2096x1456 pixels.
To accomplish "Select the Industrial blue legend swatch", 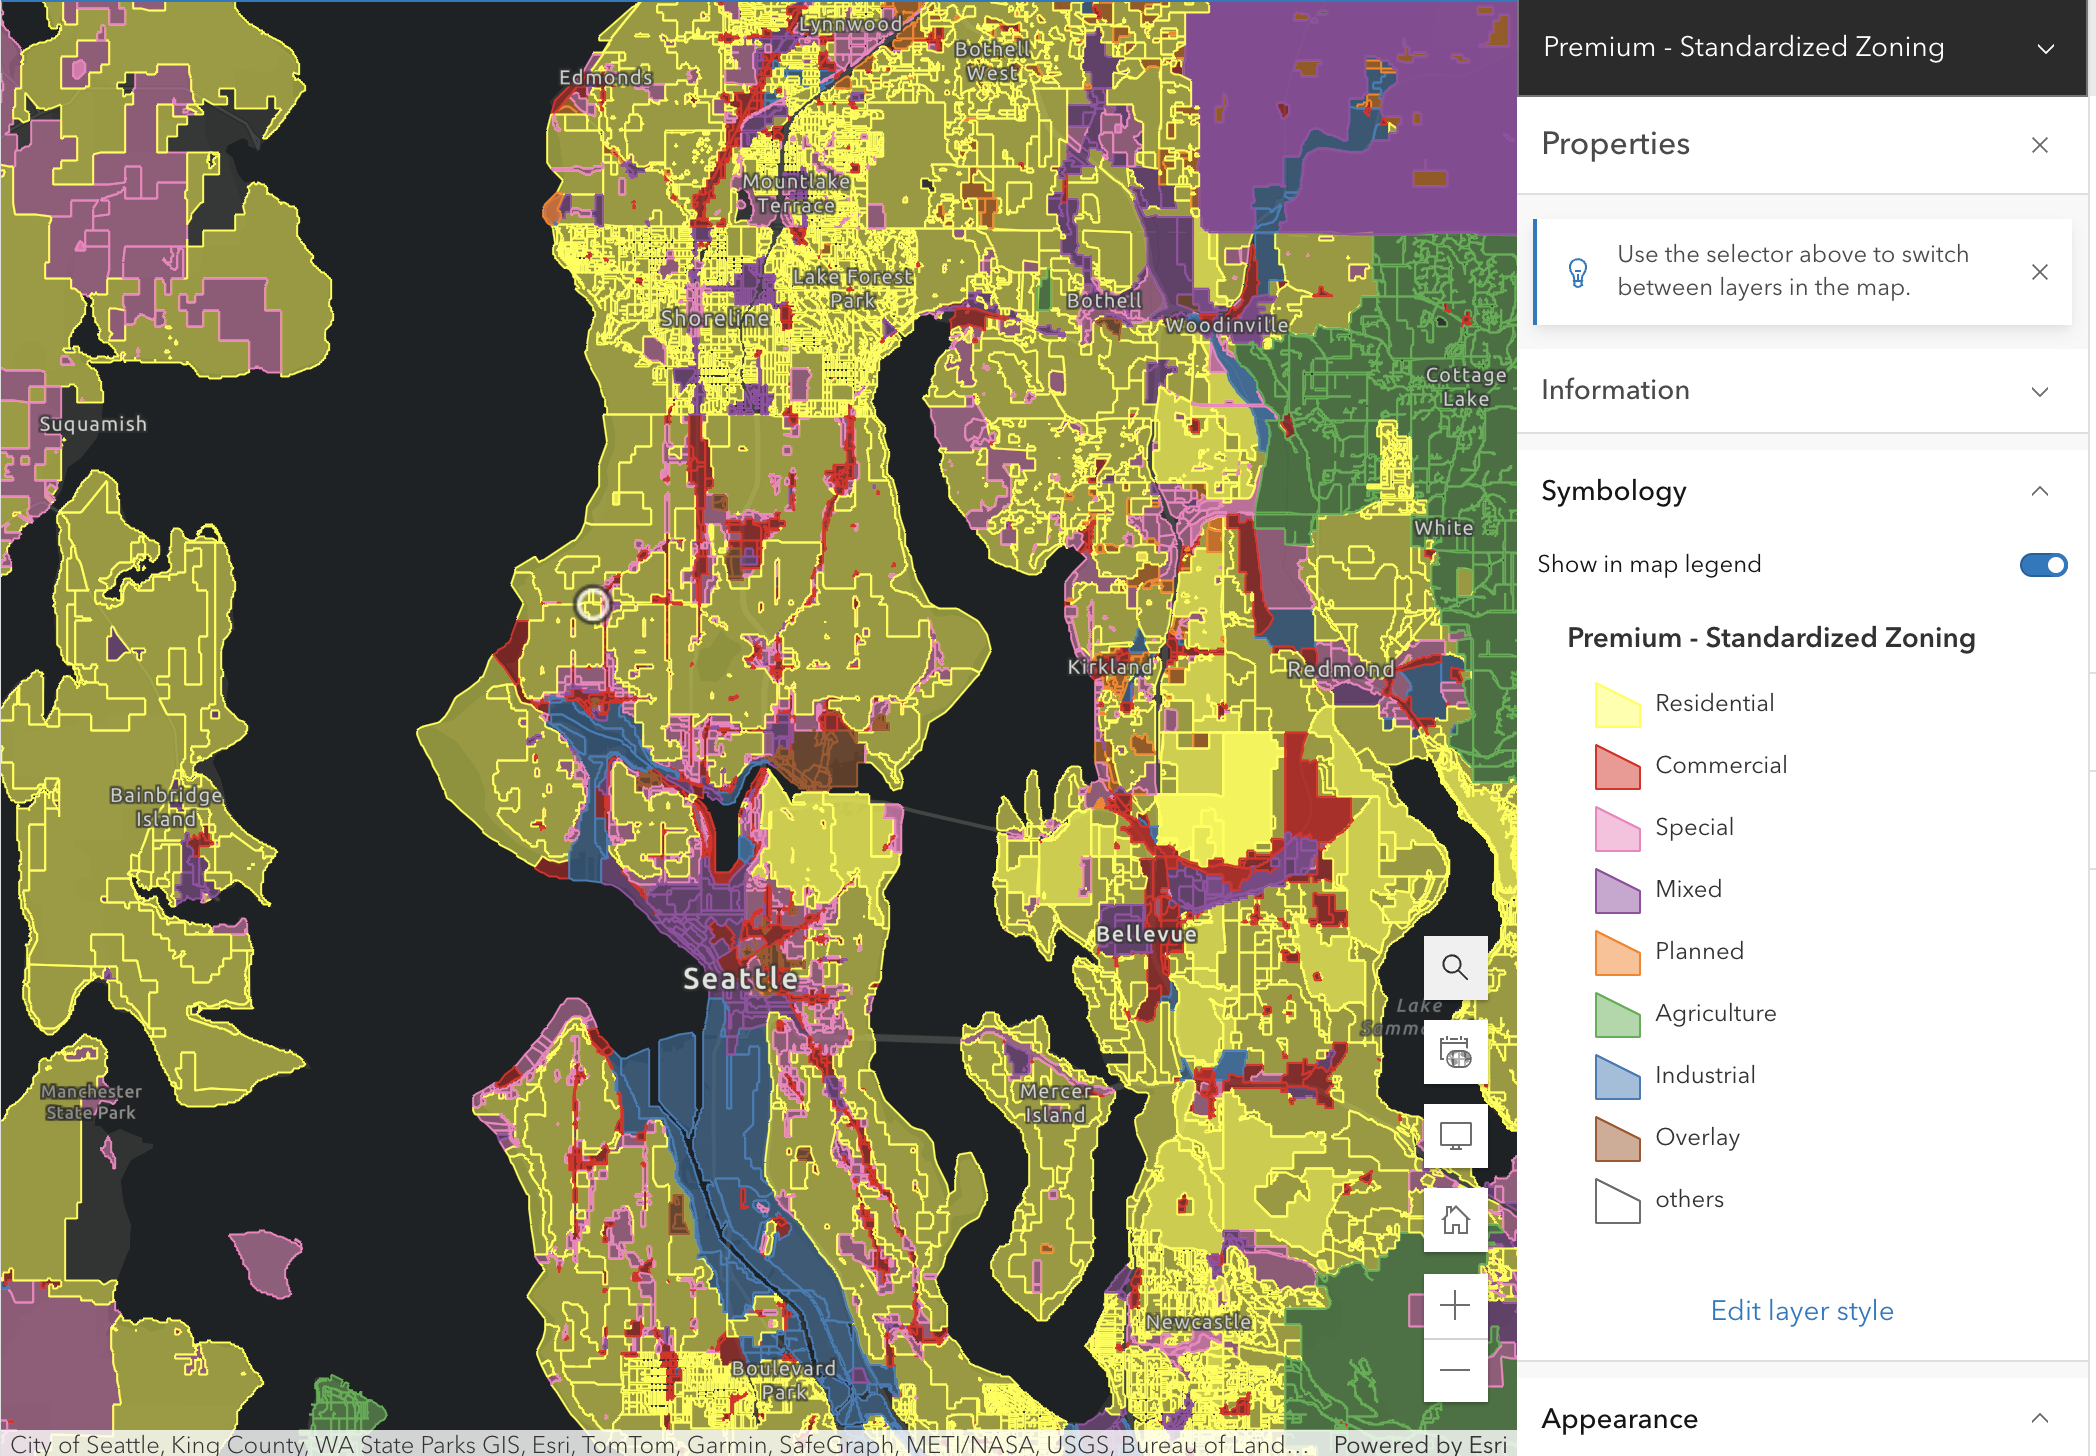I will click(x=1616, y=1078).
